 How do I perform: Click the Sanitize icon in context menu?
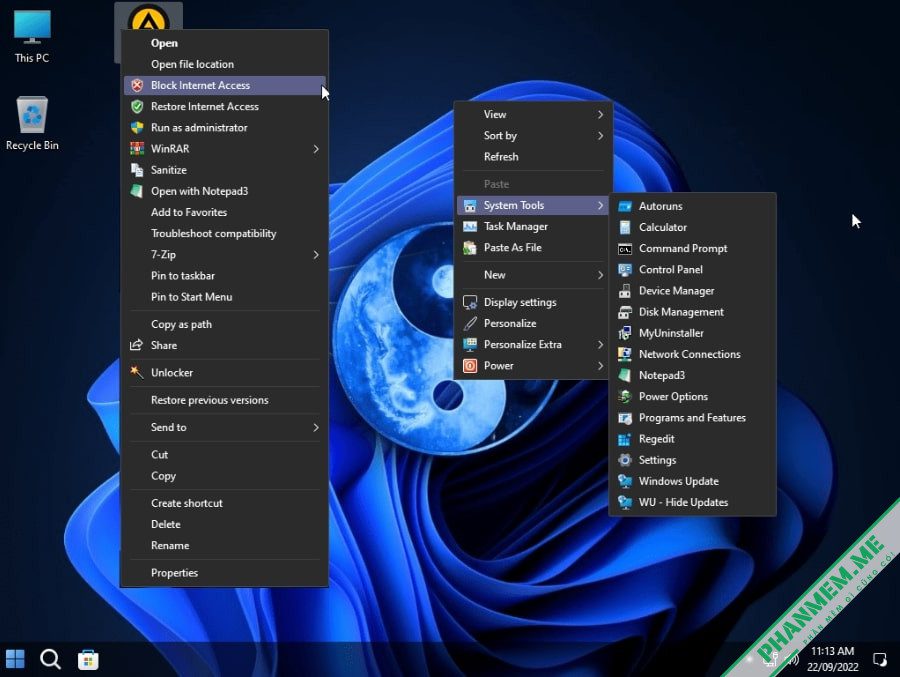coord(137,170)
